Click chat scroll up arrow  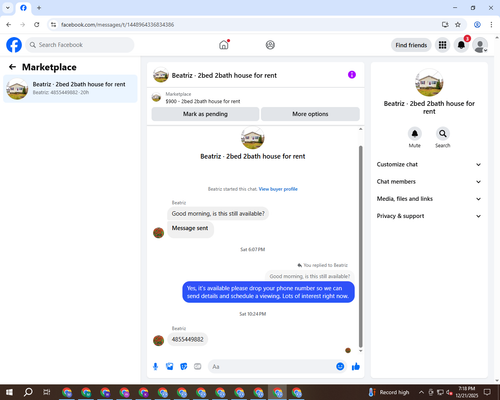(x=360, y=129)
